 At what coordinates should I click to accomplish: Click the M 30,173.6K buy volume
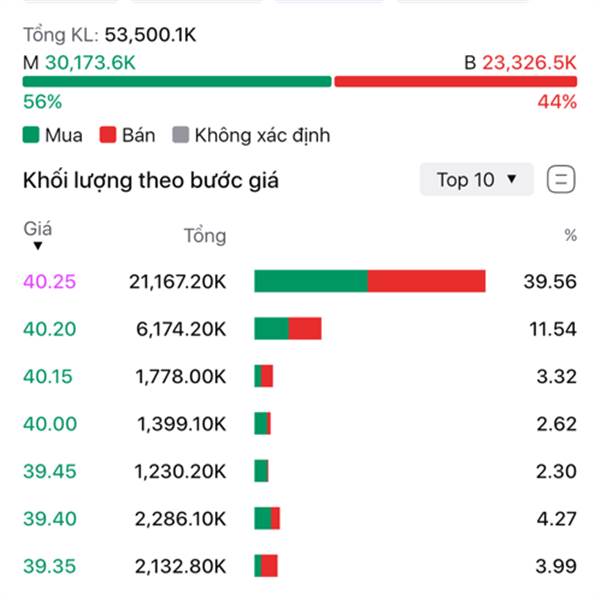click(x=80, y=62)
